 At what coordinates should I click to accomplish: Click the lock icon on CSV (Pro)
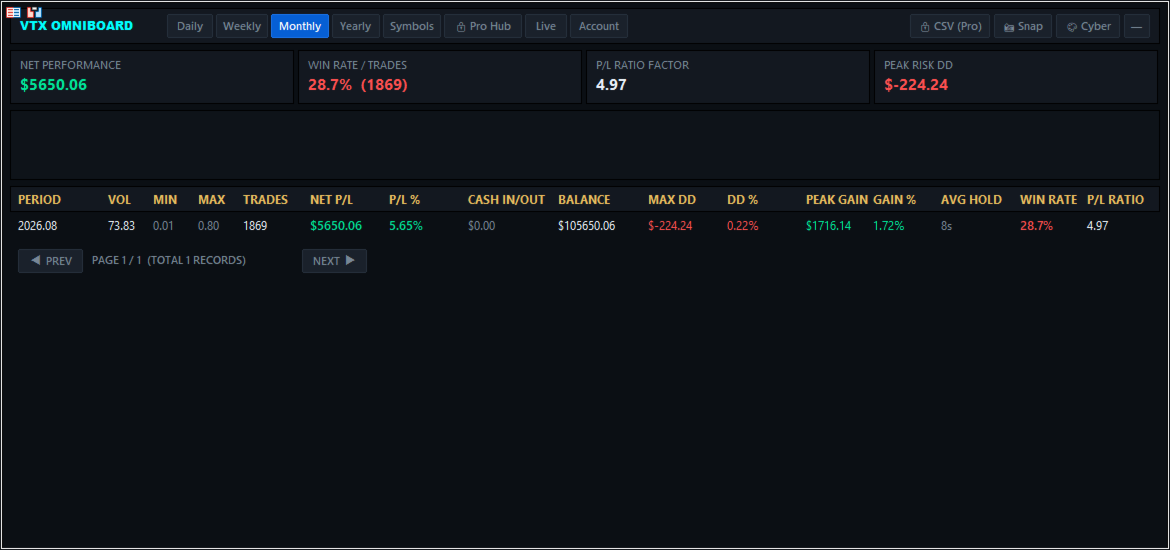click(925, 27)
